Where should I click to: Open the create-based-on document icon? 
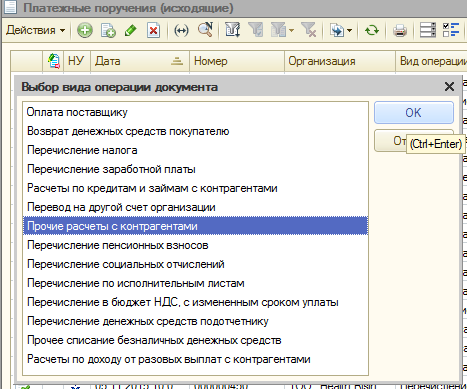click(337, 30)
